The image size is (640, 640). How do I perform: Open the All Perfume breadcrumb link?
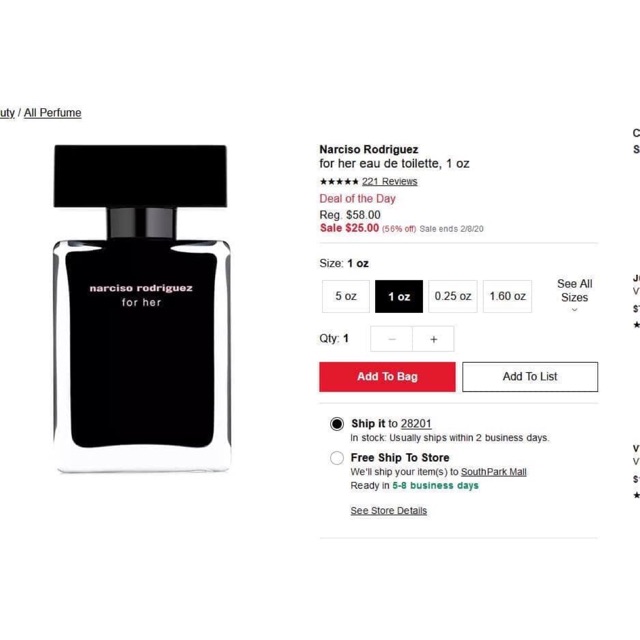coord(53,113)
